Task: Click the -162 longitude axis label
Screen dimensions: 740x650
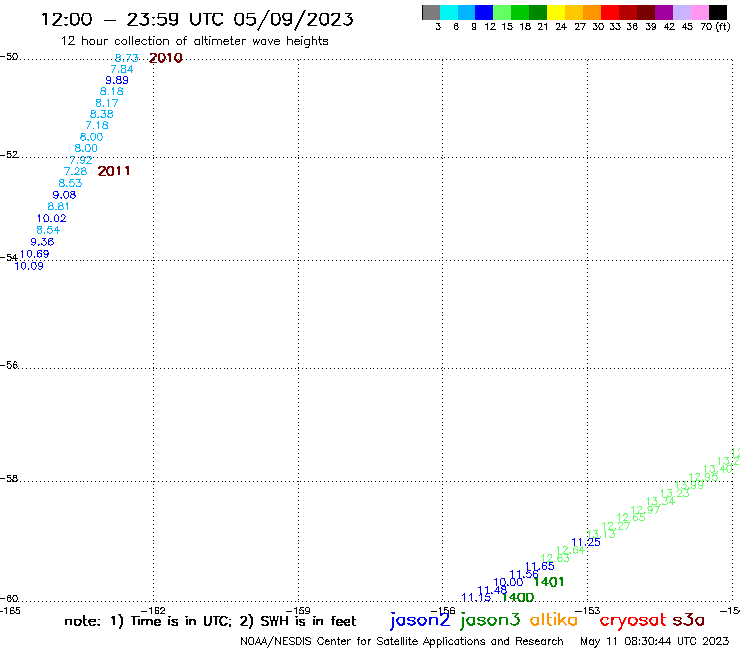Action: point(153,611)
